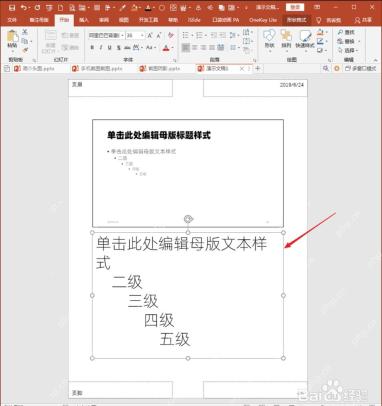Image resolution: width=382 pixels, height=406 pixels.
Task: Switch to the iSlide tab
Action: pos(194,20)
